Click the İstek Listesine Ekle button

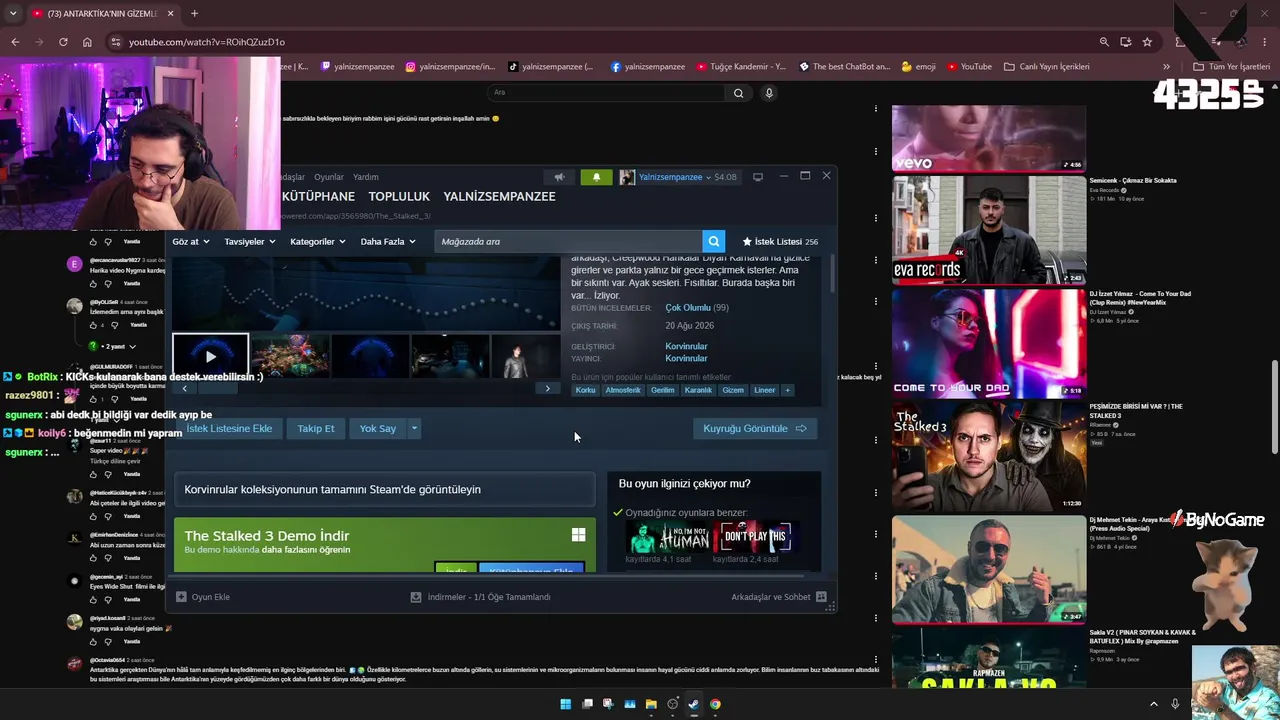tap(229, 428)
